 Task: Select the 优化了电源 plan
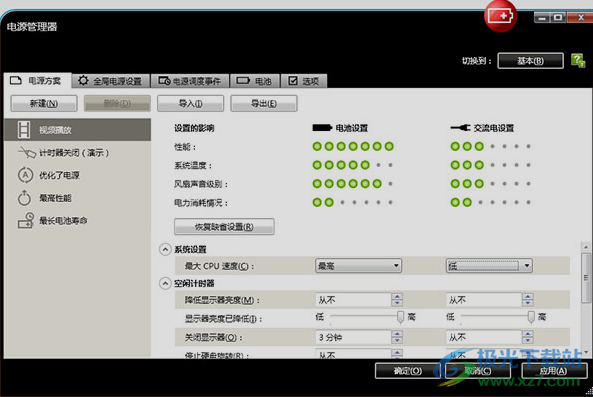click(x=77, y=175)
